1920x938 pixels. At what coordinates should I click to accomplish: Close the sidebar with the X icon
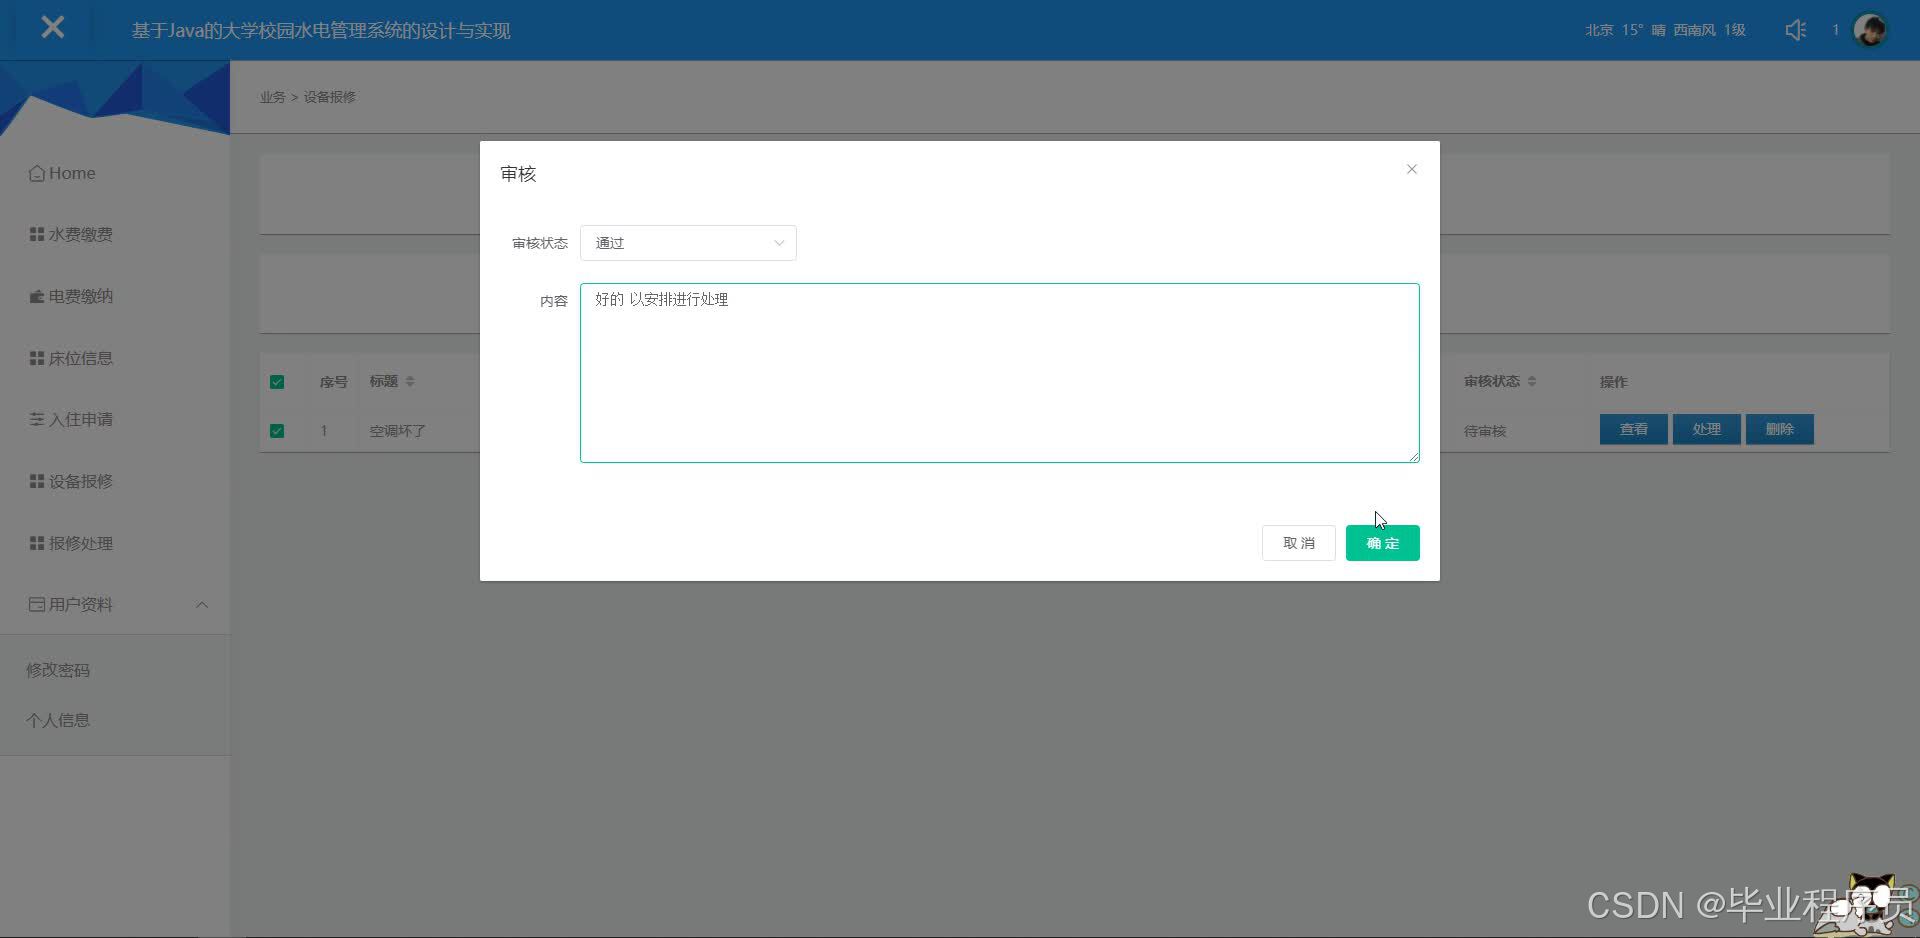[x=53, y=28]
